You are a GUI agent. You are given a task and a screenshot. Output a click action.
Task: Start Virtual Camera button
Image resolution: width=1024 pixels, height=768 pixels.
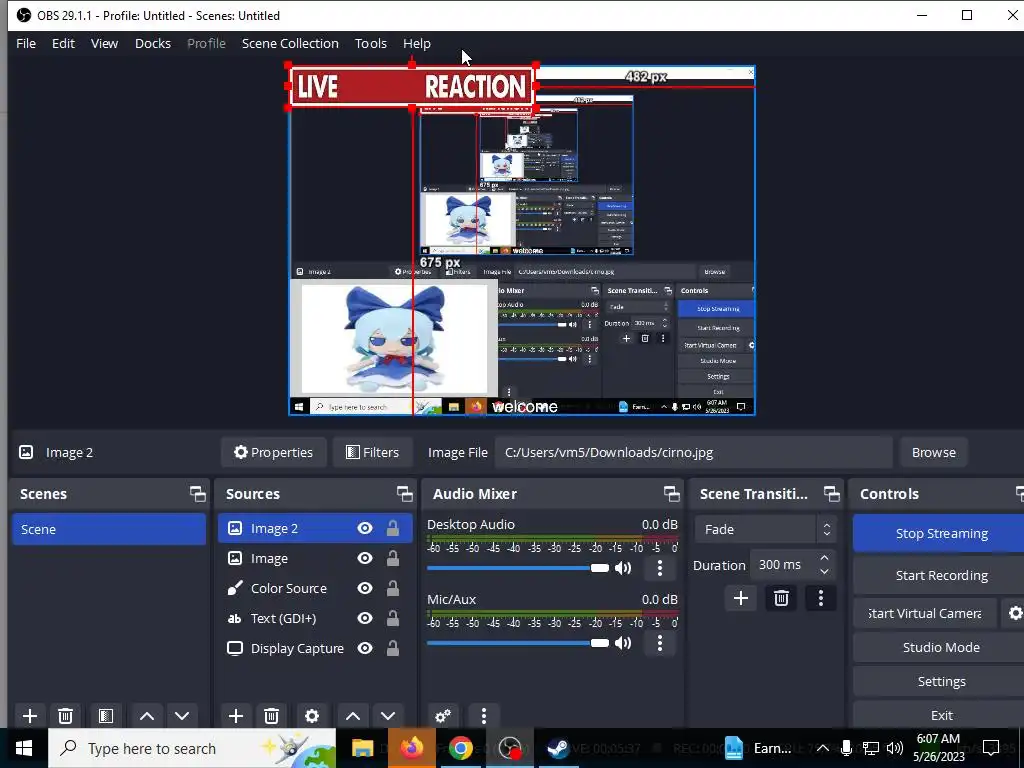point(925,613)
